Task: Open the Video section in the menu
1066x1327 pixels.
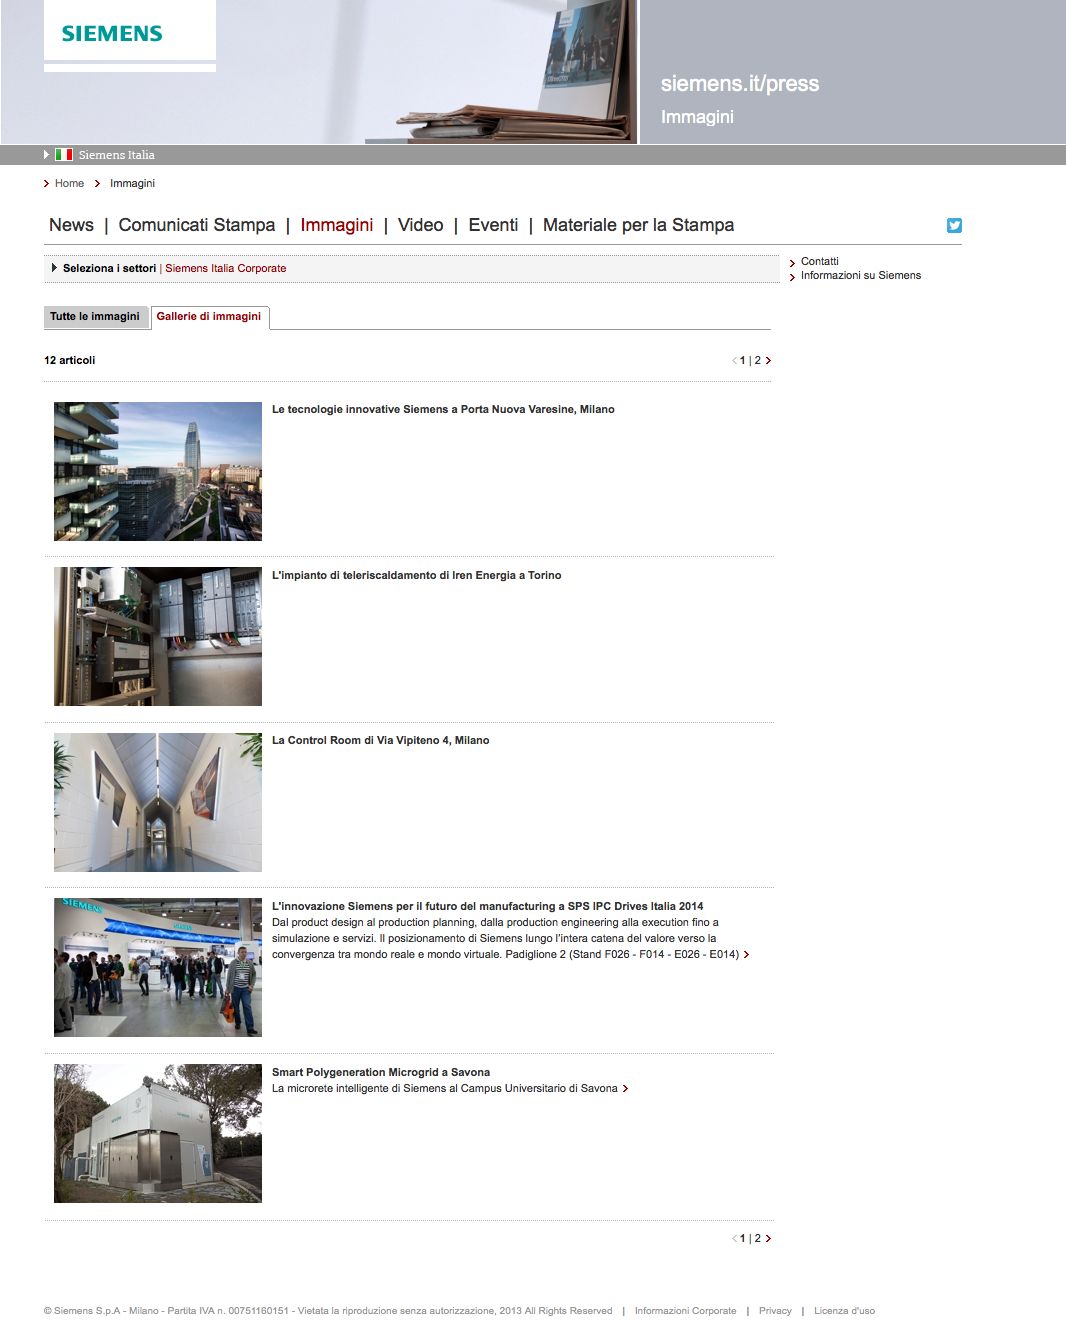Action: click(420, 226)
